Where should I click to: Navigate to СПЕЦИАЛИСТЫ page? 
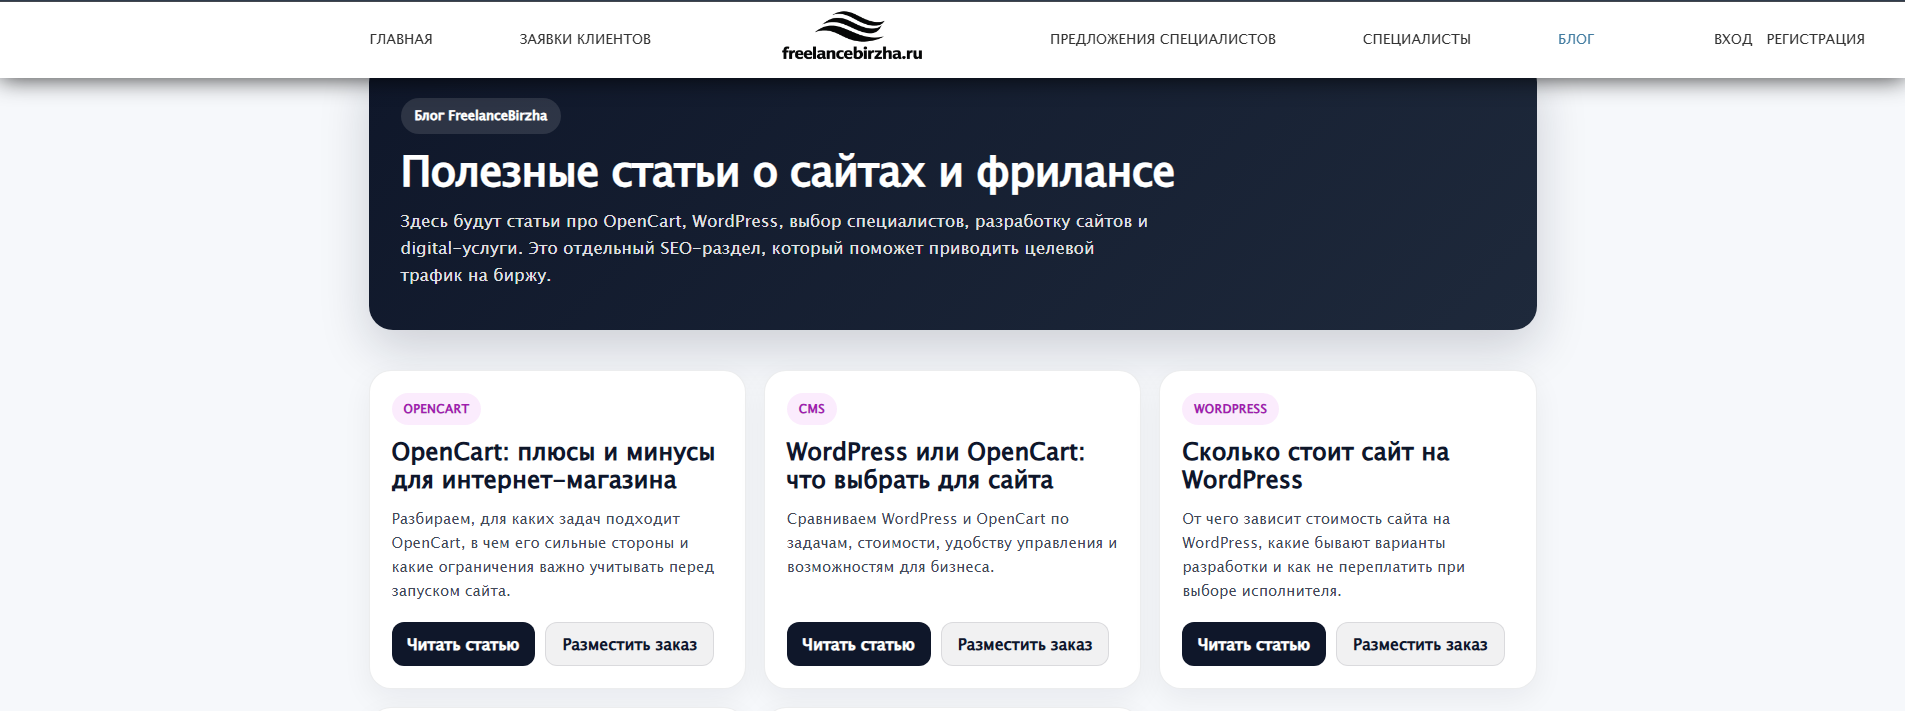[1416, 39]
